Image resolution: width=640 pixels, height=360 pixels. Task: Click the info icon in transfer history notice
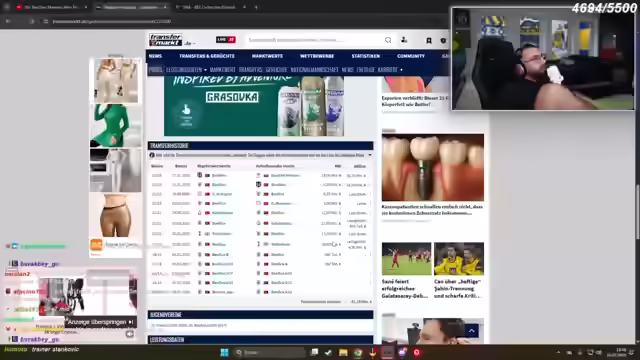tap(152, 155)
